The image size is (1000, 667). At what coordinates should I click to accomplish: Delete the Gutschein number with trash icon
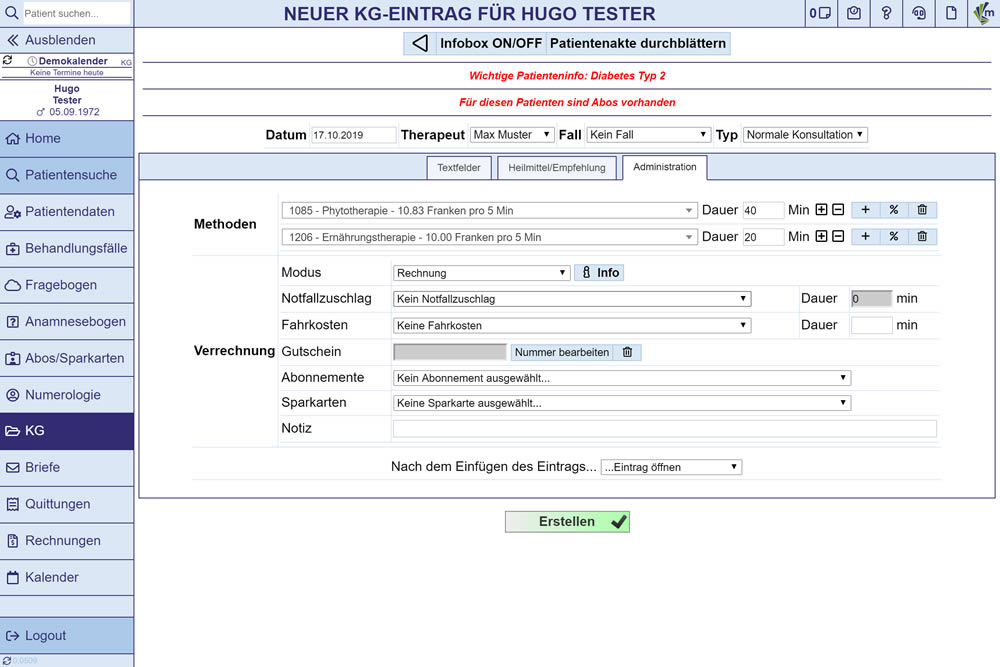tap(627, 352)
